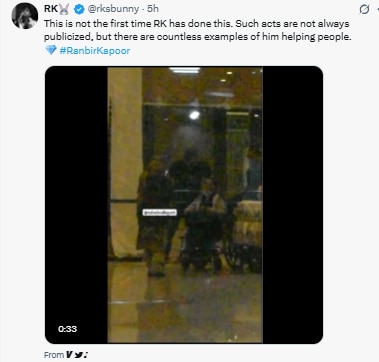Click the seated person in the video
Image resolution: width=379 pixels, height=362 pixels.
pos(205,223)
